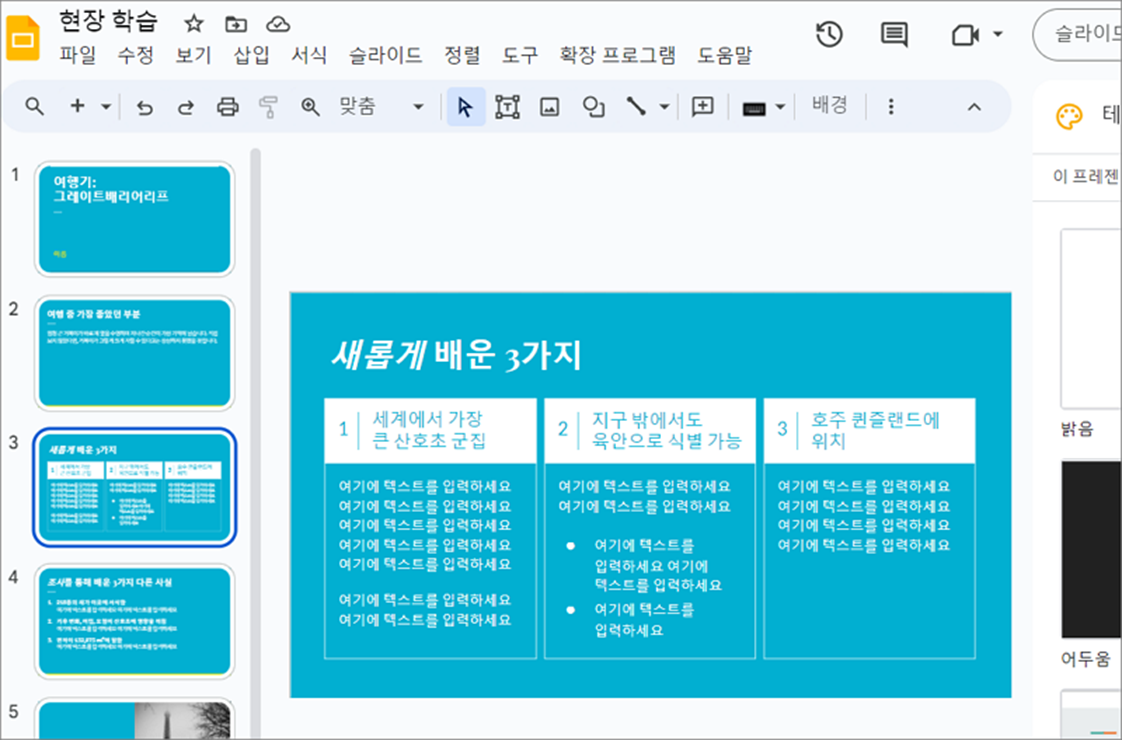The height and width of the screenshot is (740, 1122).
Task: Click the slide title 새롭게 배운 3가지
Action: (457, 356)
